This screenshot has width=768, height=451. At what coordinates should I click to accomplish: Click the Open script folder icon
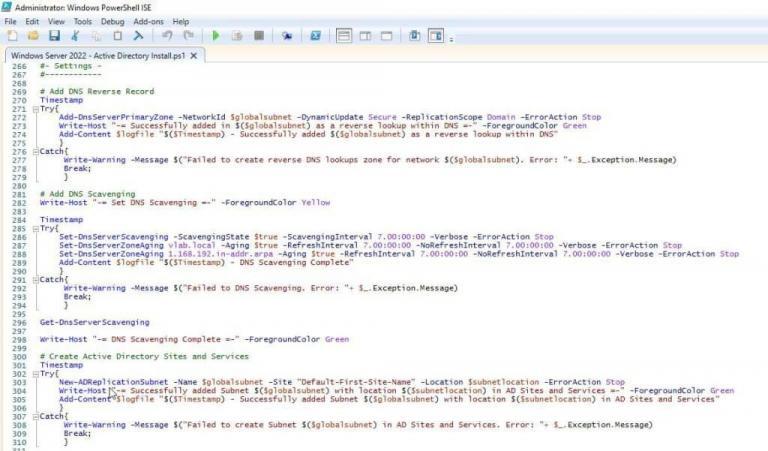tap(32, 36)
